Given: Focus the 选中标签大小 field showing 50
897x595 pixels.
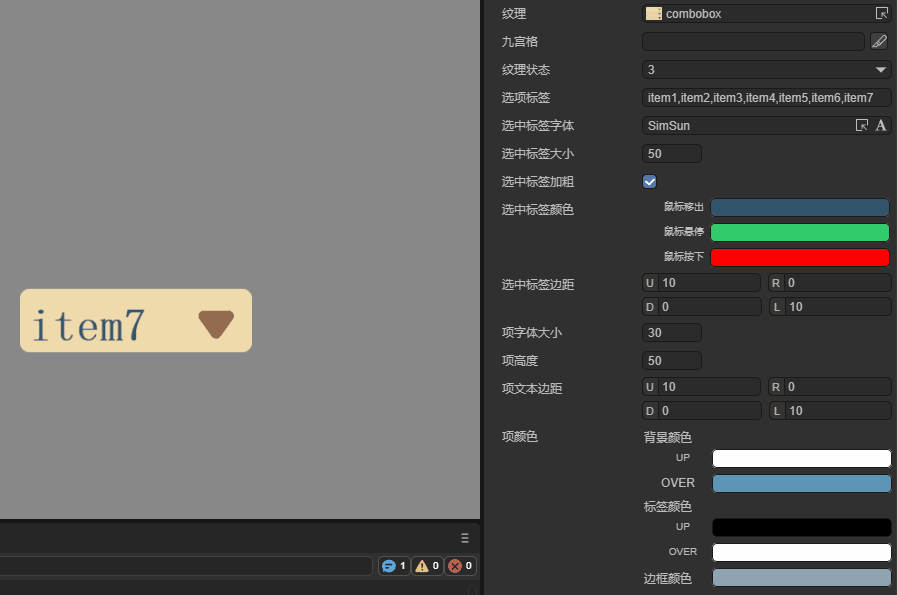Looking at the screenshot, I should (671, 154).
